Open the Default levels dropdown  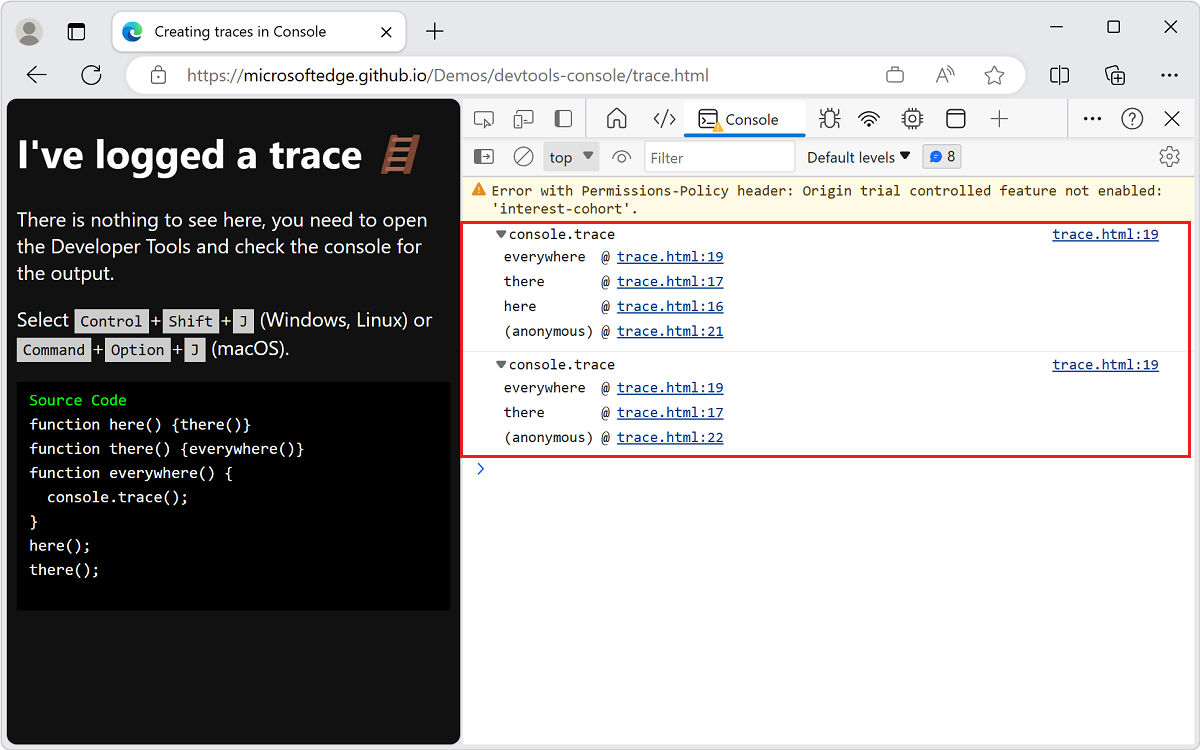point(856,156)
